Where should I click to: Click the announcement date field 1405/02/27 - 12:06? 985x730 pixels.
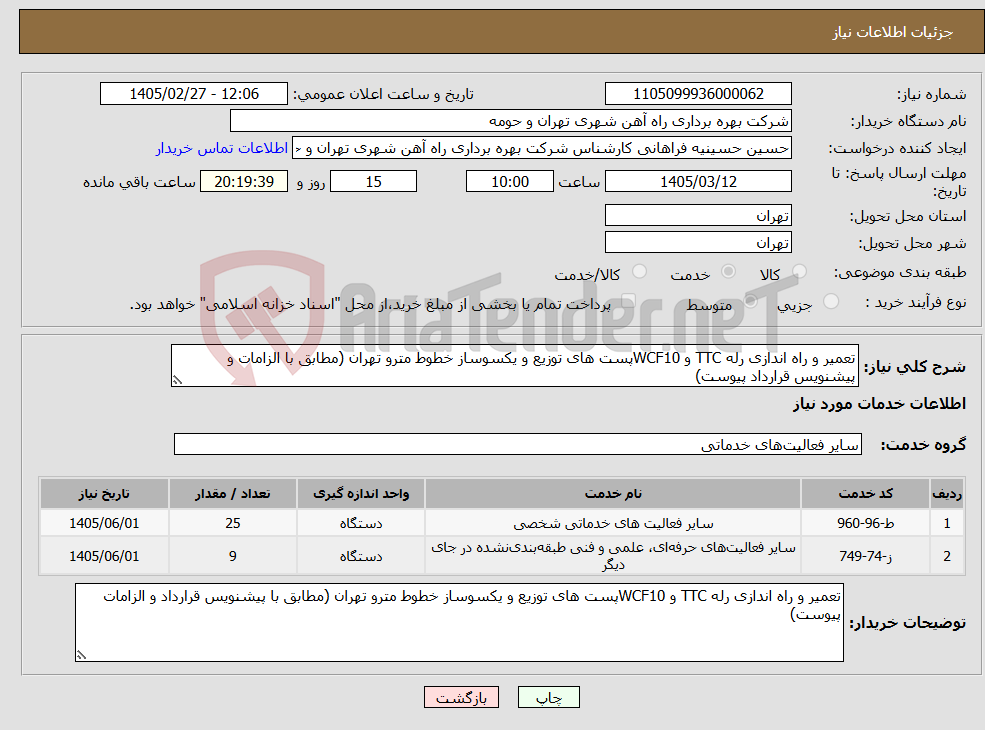[x=193, y=94]
